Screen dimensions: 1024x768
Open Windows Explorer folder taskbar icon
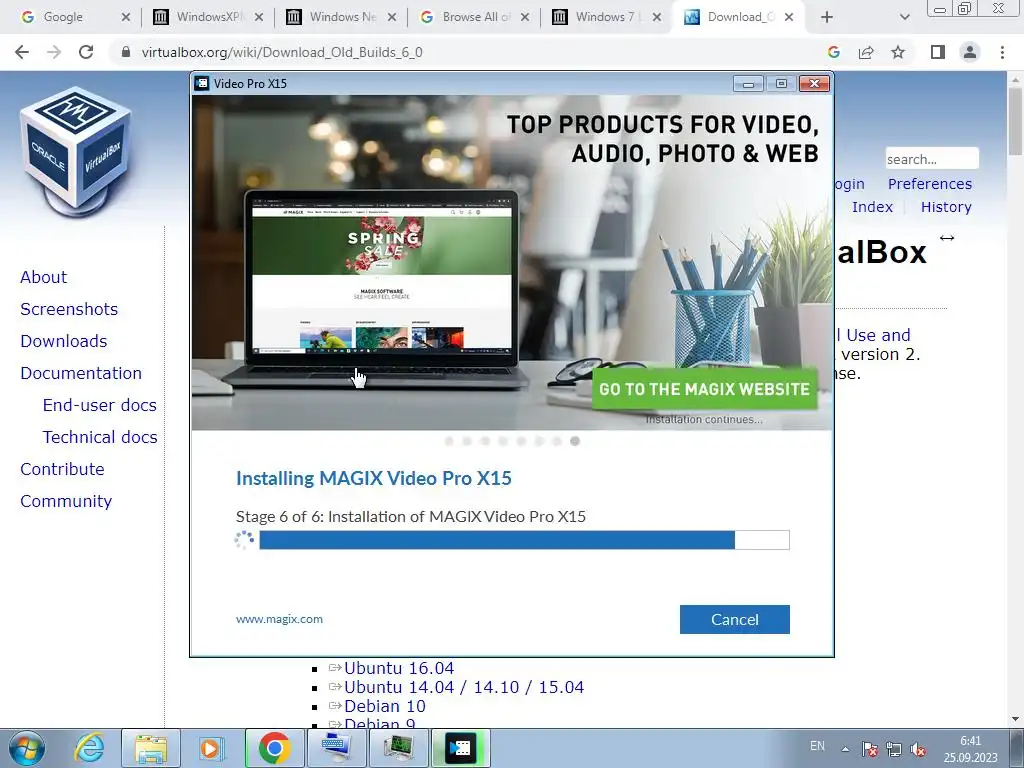tap(151, 748)
